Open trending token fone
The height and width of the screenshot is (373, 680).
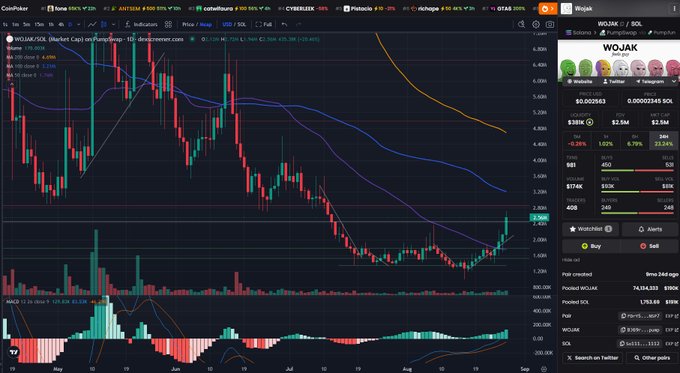click(68, 8)
